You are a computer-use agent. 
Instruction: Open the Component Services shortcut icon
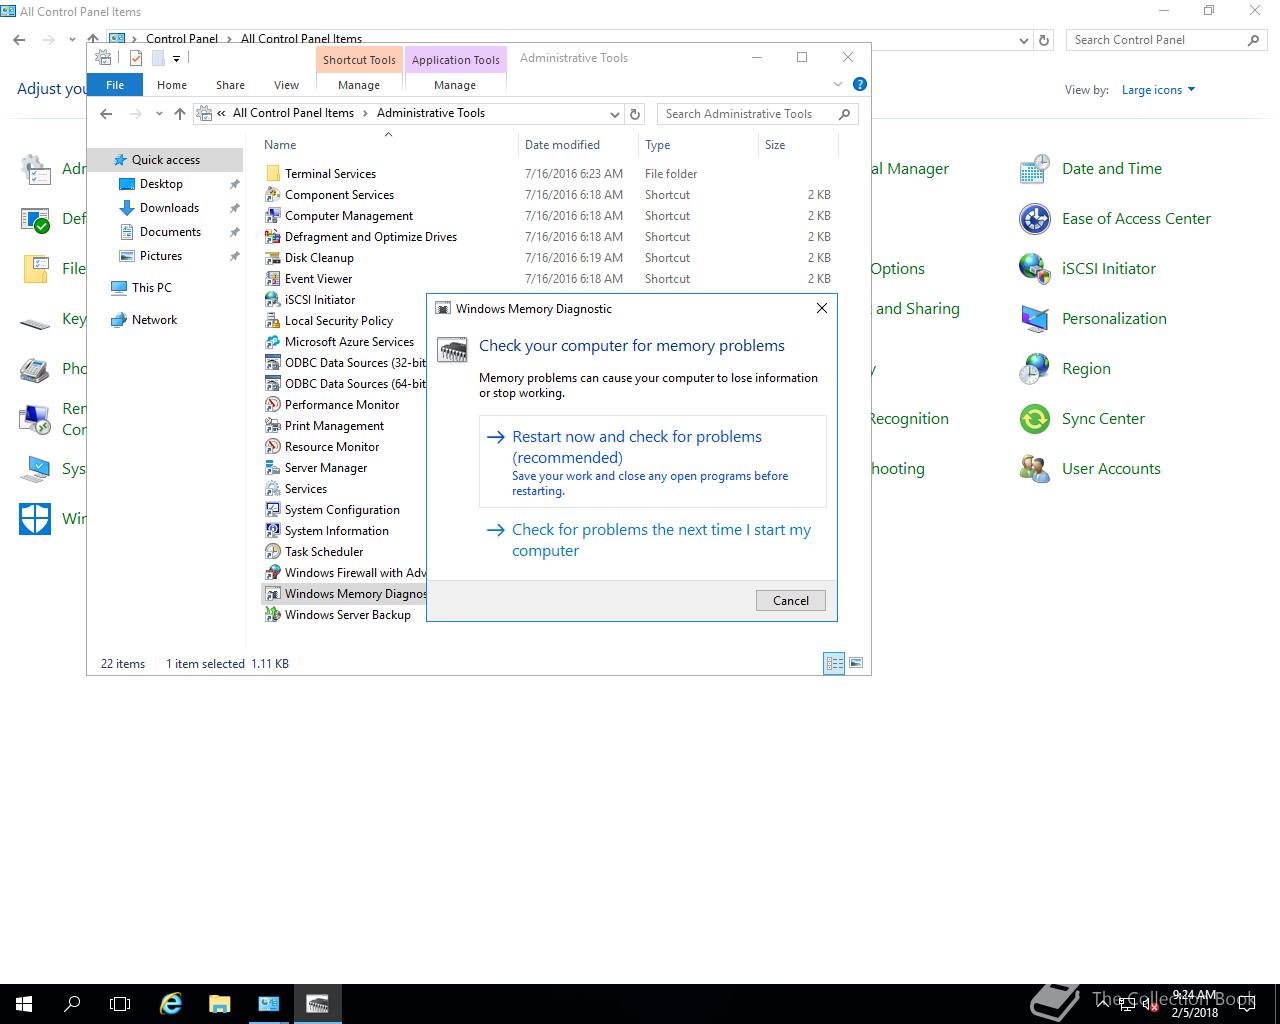272,195
